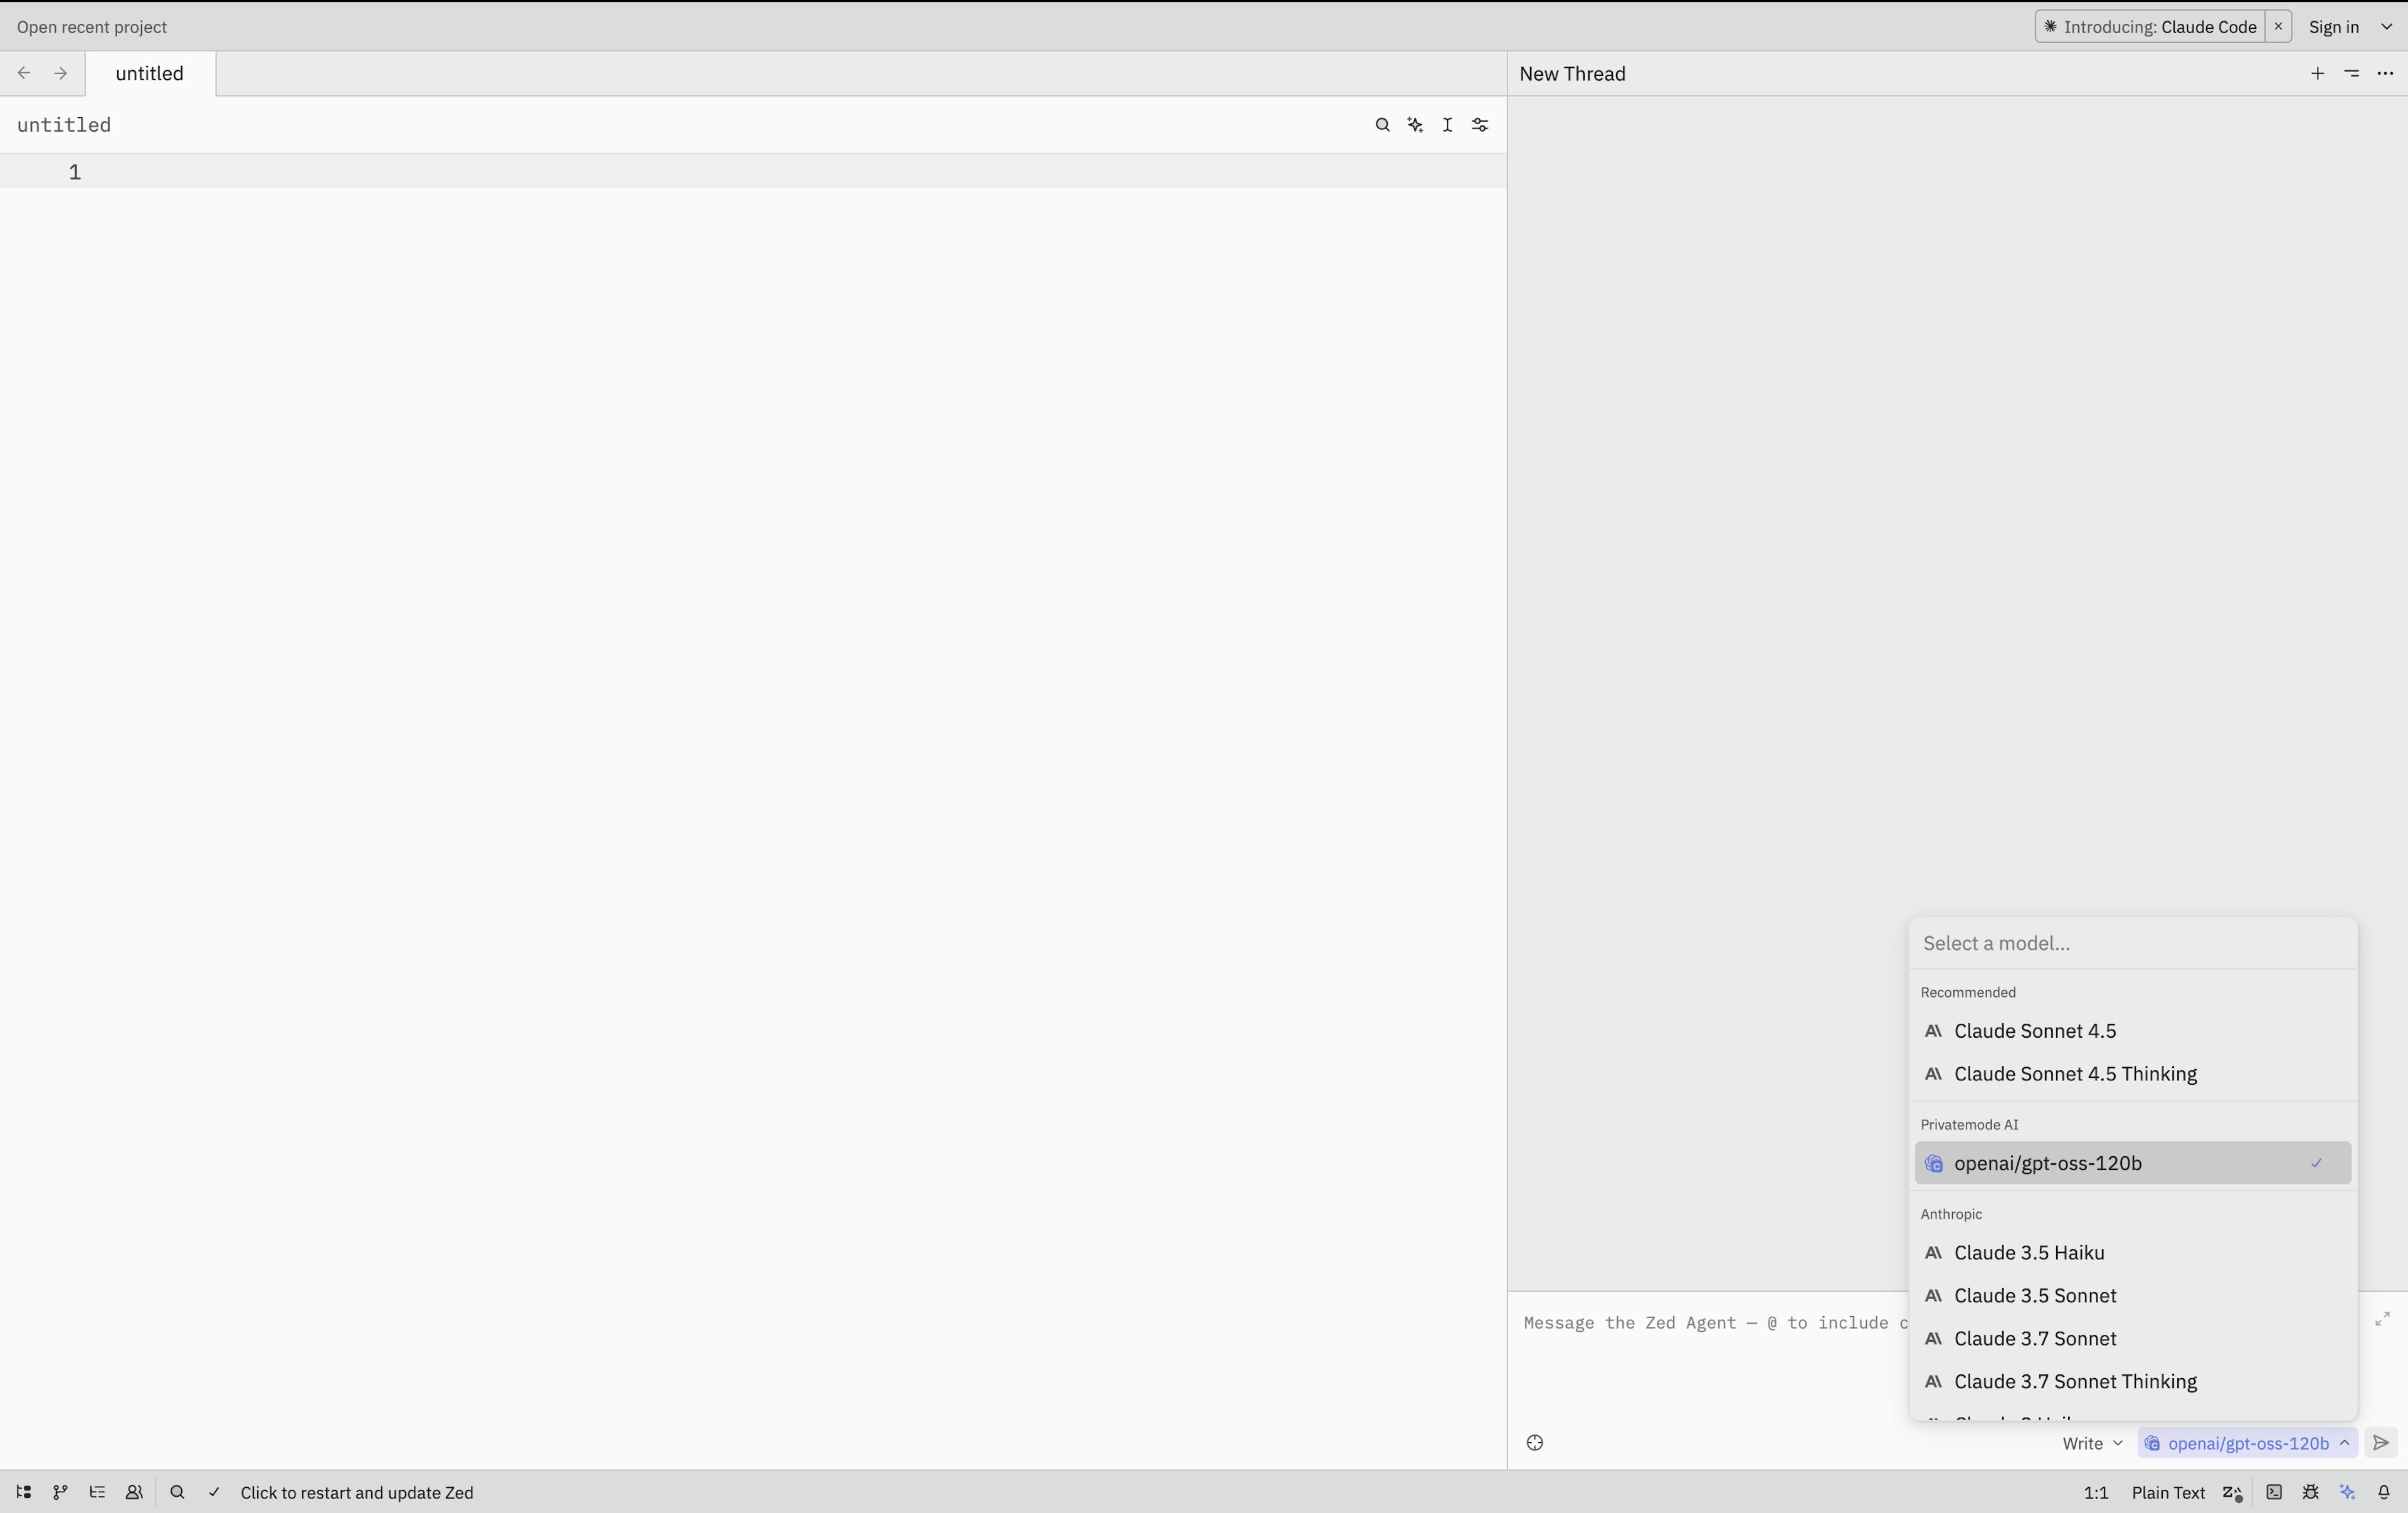Click the buffer search magnifier in editor toolbar
The width and height of the screenshot is (2408, 1513).
(x=1382, y=125)
